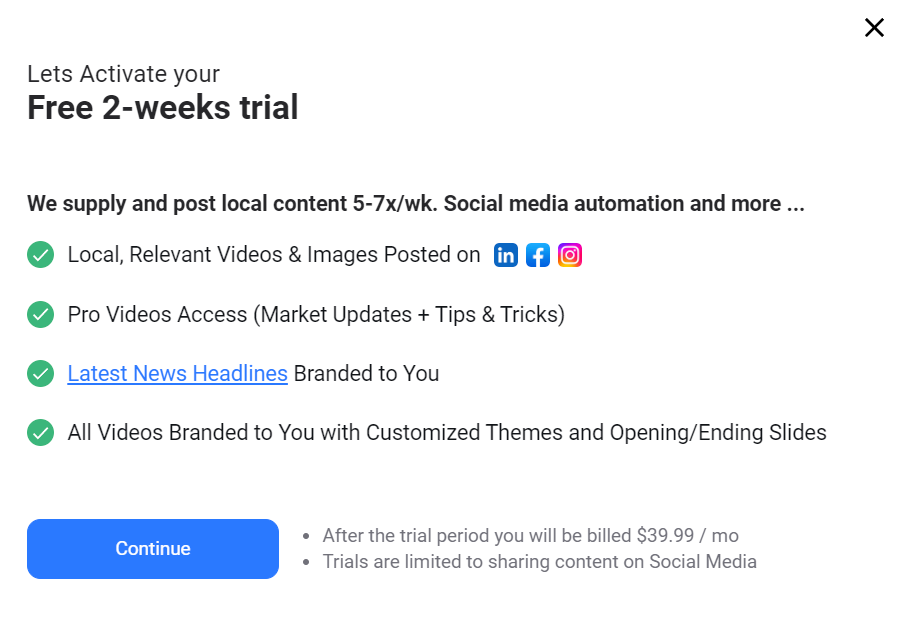Screen dimensions: 900x631
Task: Click "Local, Relevant Videos & Images Posted on" text
Action: pyautogui.click(x=274, y=255)
